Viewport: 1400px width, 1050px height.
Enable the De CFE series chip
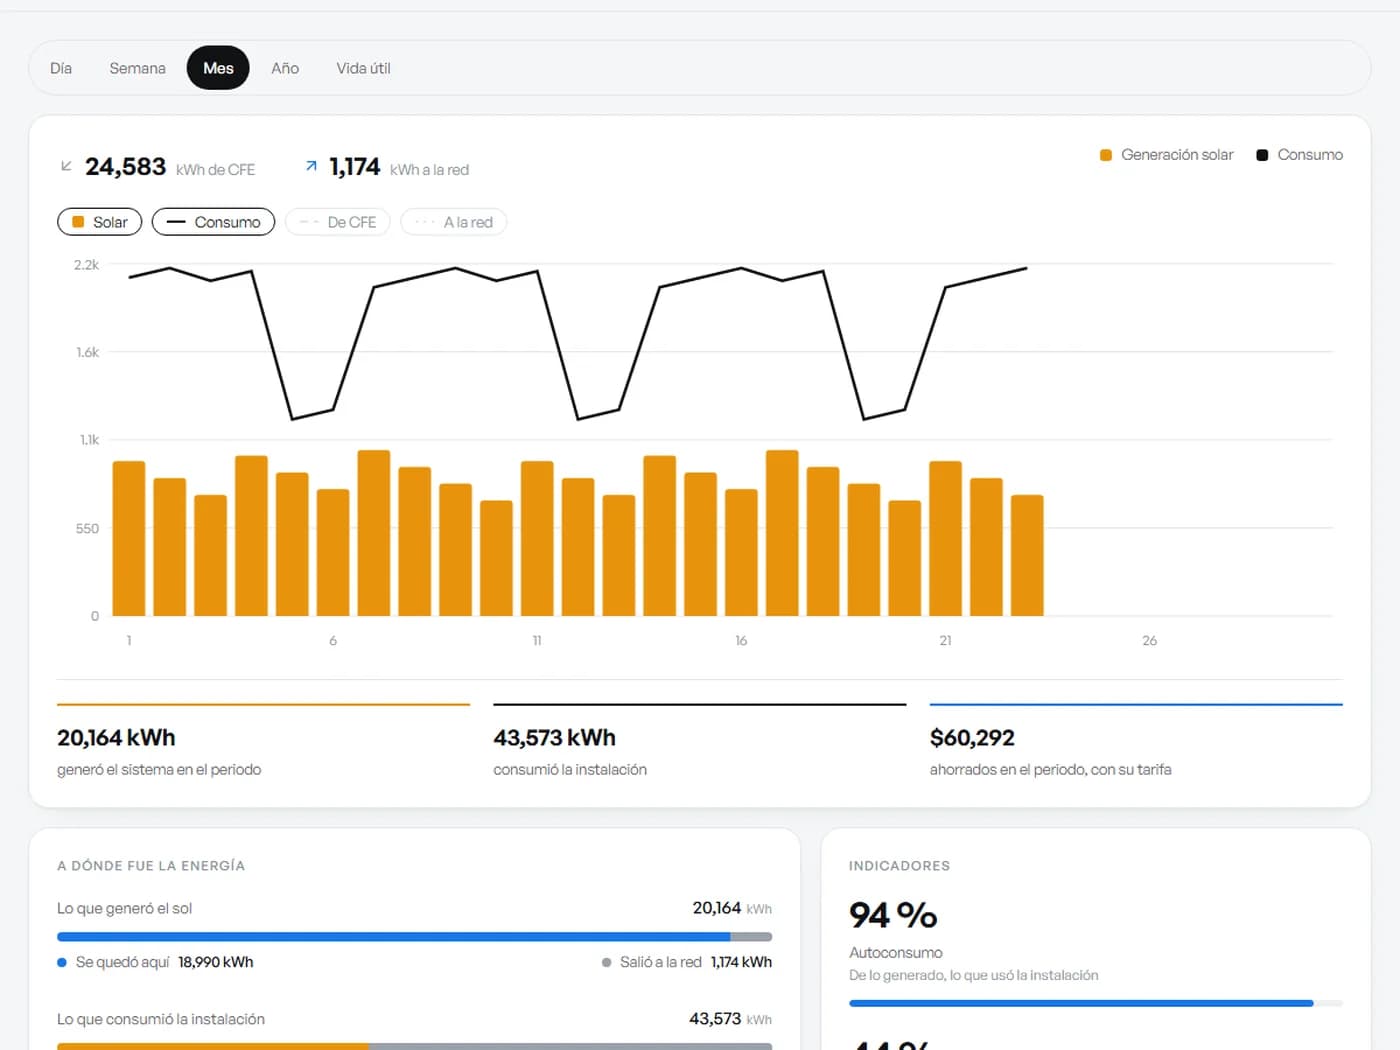(x=338, y=222)
